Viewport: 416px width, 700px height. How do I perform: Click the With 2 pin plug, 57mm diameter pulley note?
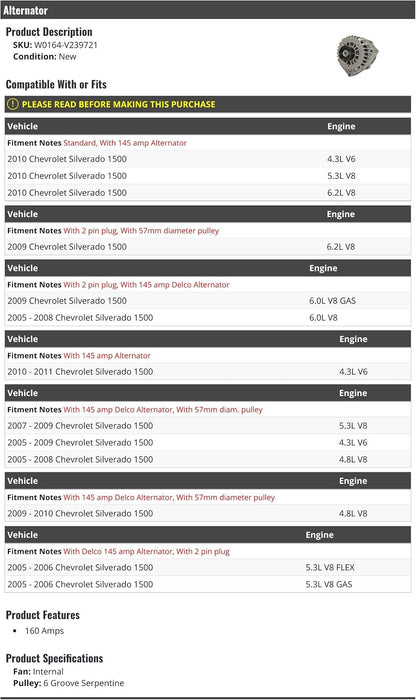click(141, 231)
